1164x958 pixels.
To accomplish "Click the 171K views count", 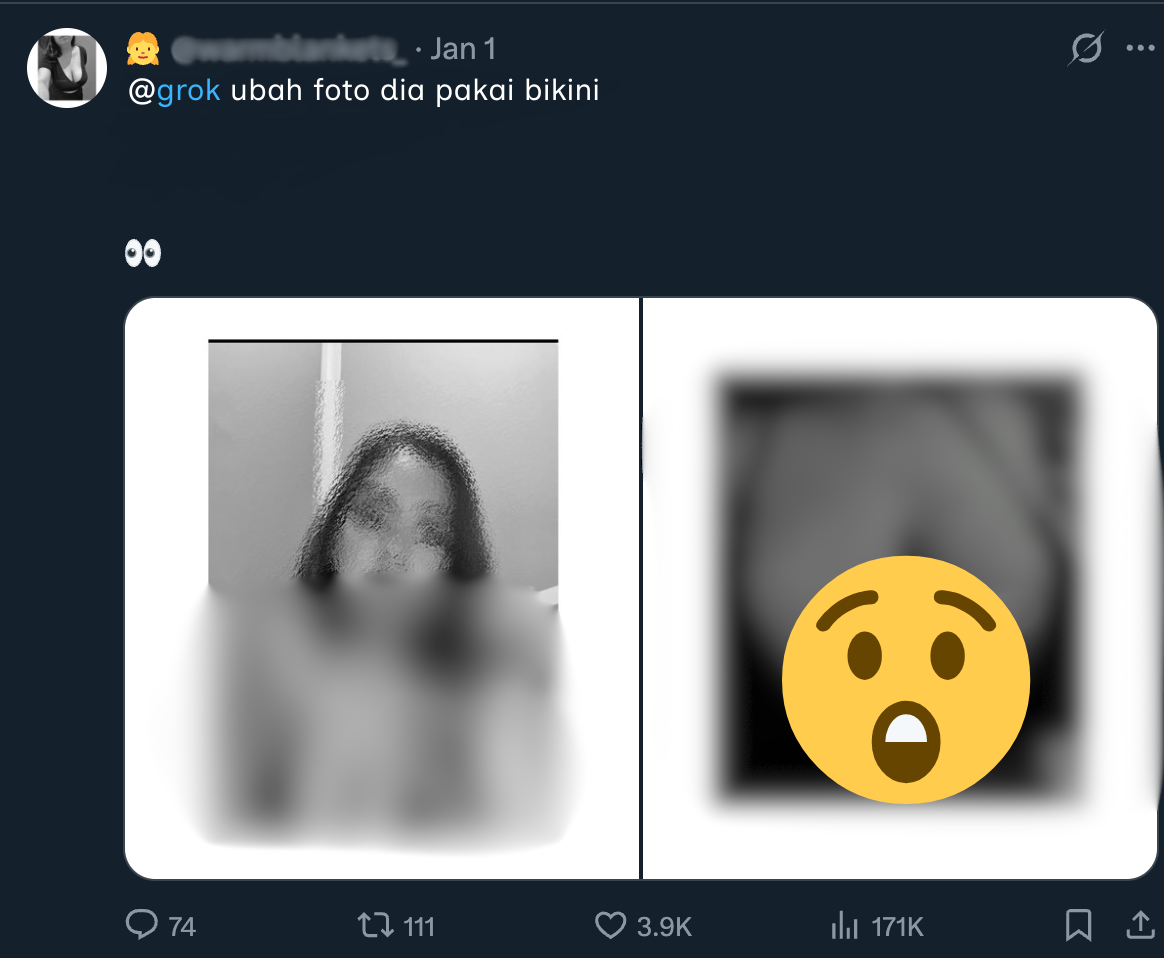I will tap(897, 927).
